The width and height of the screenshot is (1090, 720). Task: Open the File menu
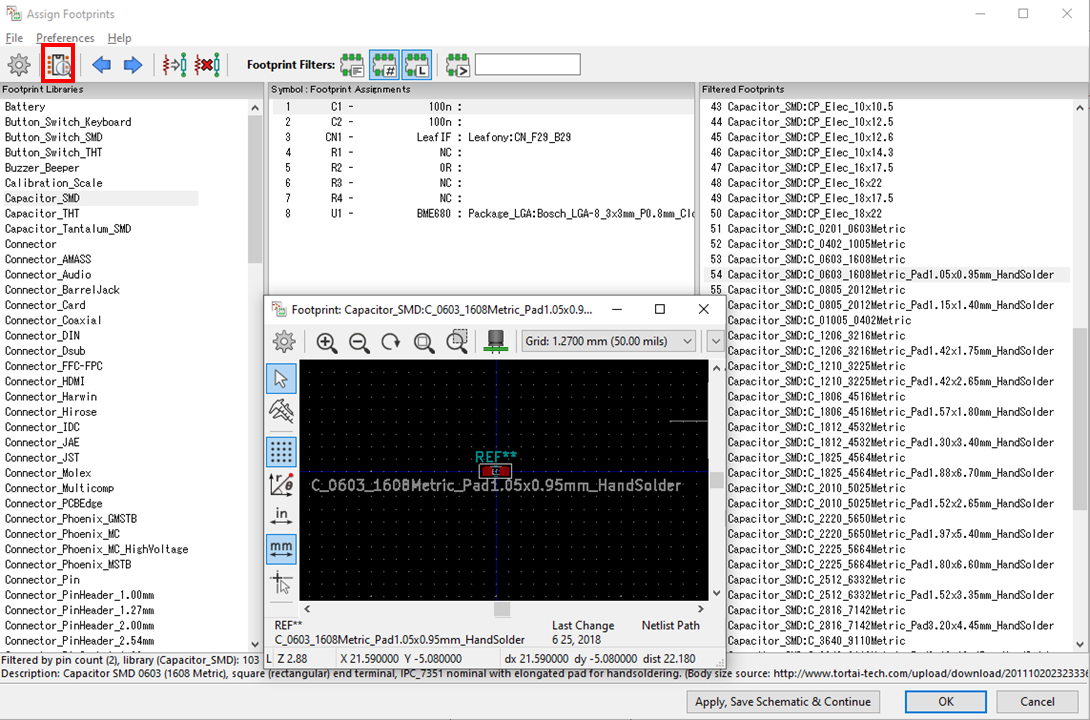click(14, 38)
